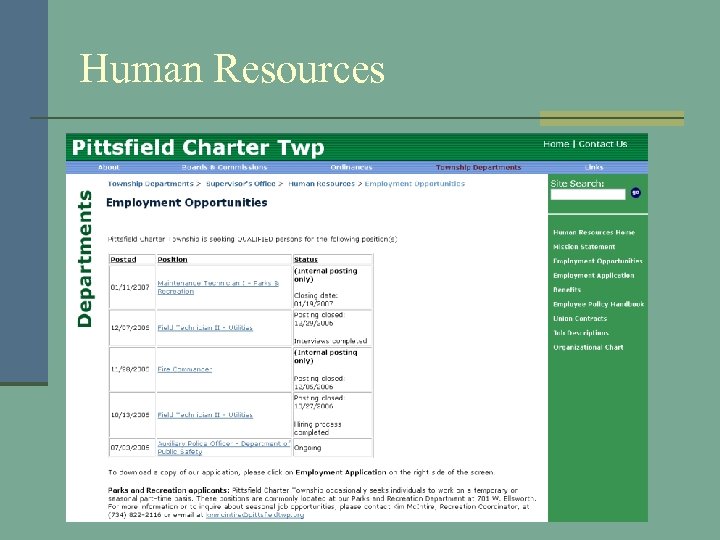The image size is (720, 540).
Task: Open the Contact Us header link
Action: tap(602, 144)
